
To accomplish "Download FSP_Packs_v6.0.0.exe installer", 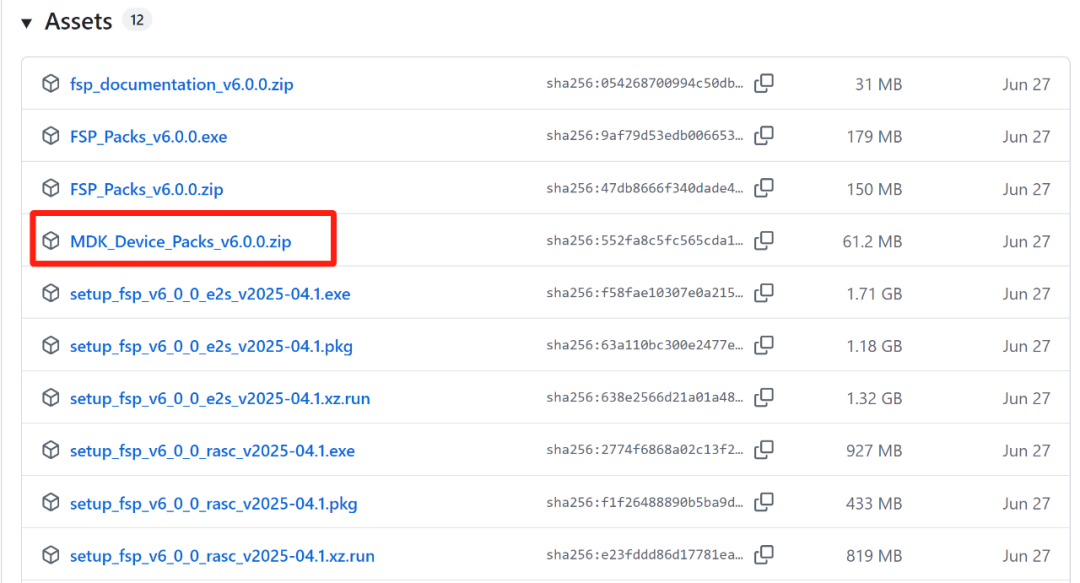I will (149, 136).
